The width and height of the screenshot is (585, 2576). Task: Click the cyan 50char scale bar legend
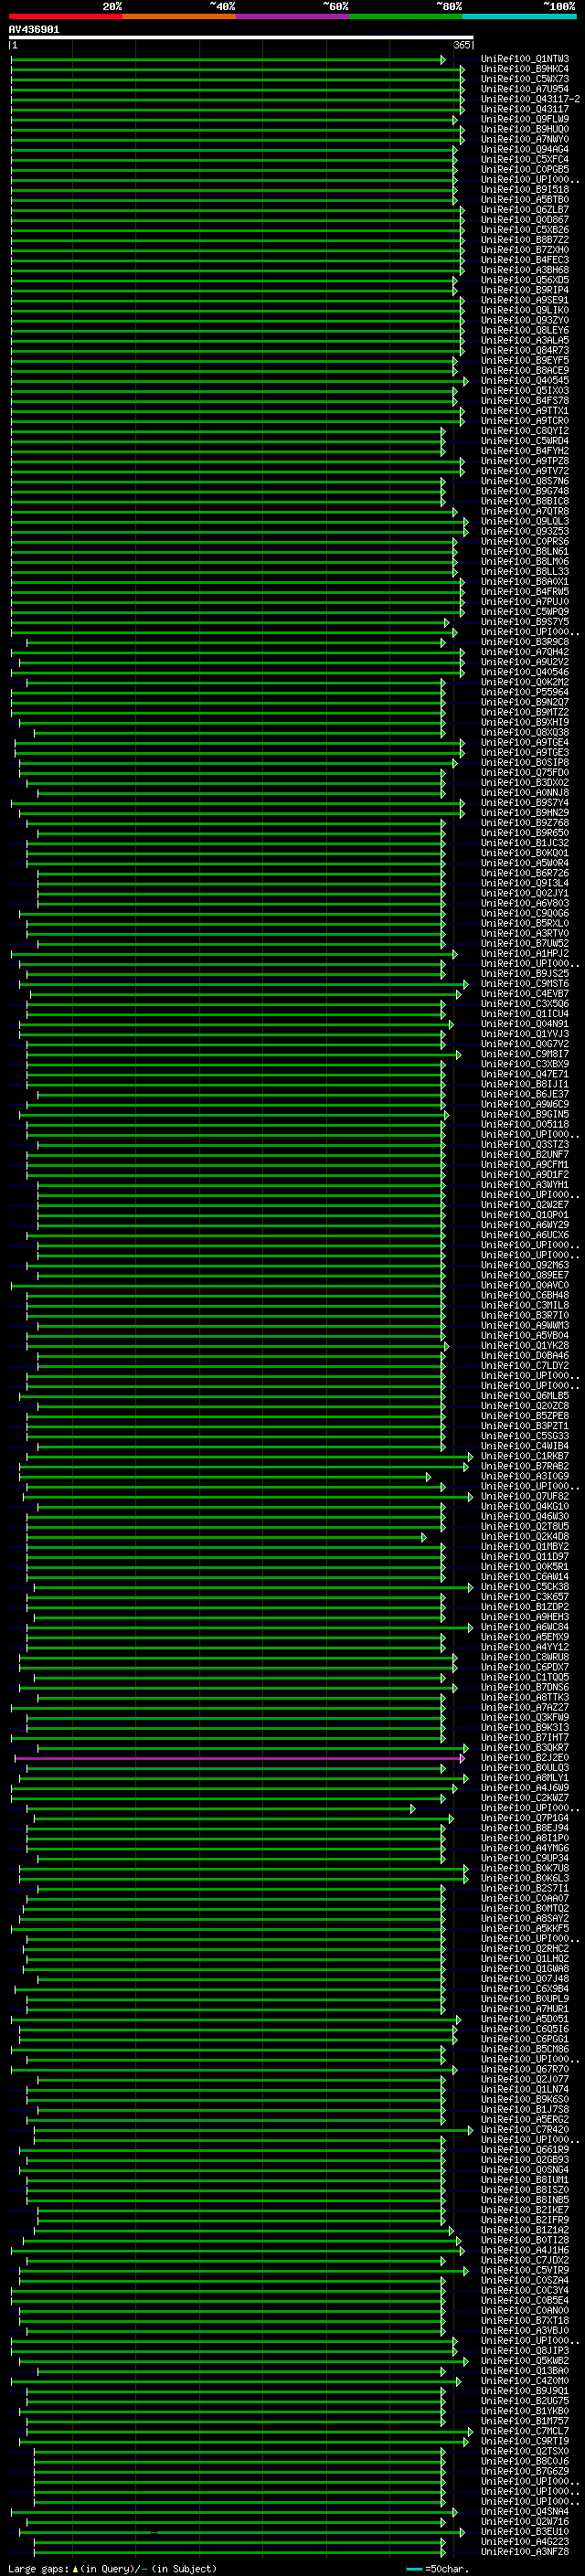click(415, 2568)
